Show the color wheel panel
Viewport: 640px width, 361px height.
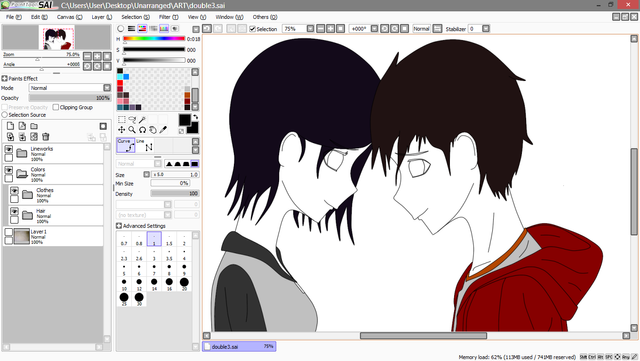[x=120, y=29]
